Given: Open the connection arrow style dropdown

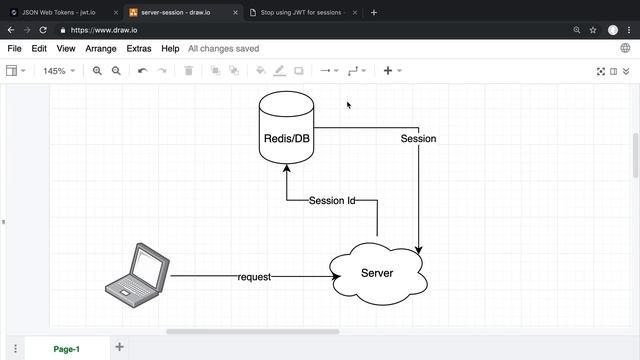Looking at the screenshot, I should click(329, 71).
